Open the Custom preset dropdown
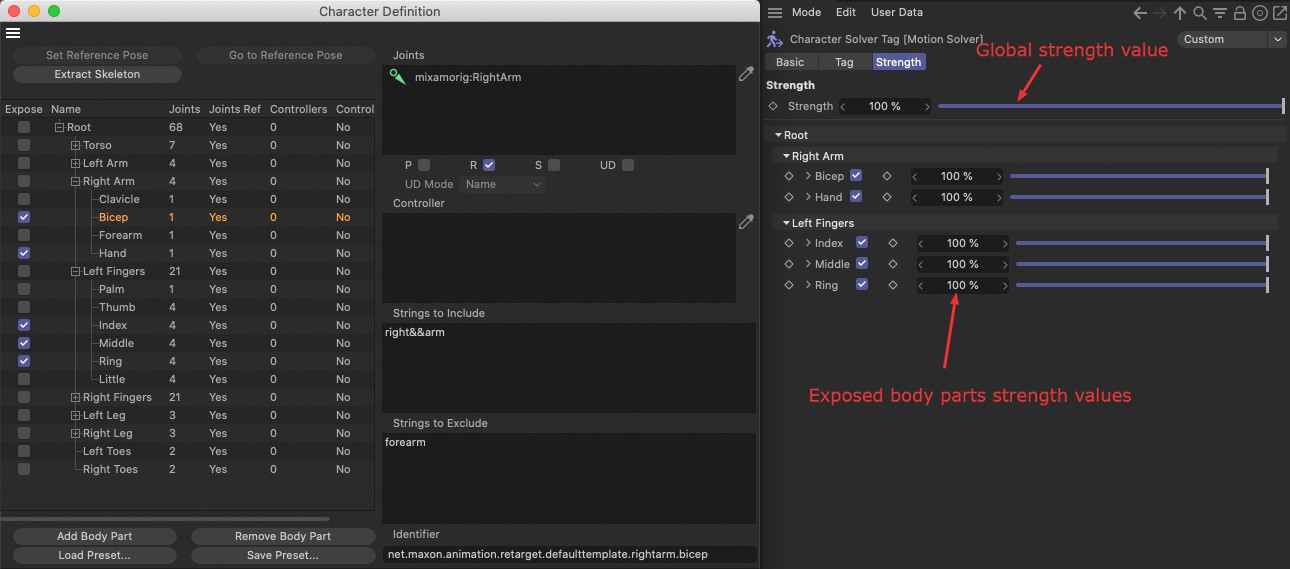Image resolution: width=1290 pixels, height=569 pixels. click(1232, 39)
